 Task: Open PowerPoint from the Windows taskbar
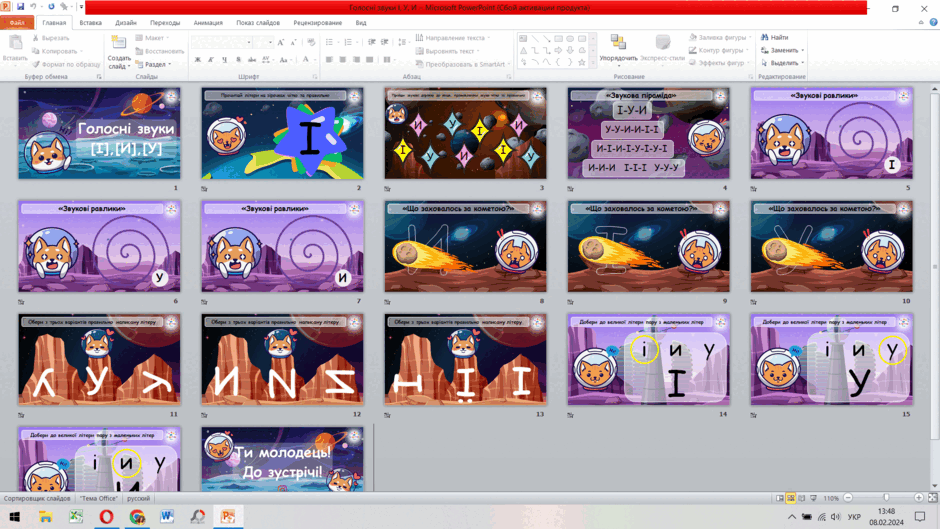coord(228,516)
